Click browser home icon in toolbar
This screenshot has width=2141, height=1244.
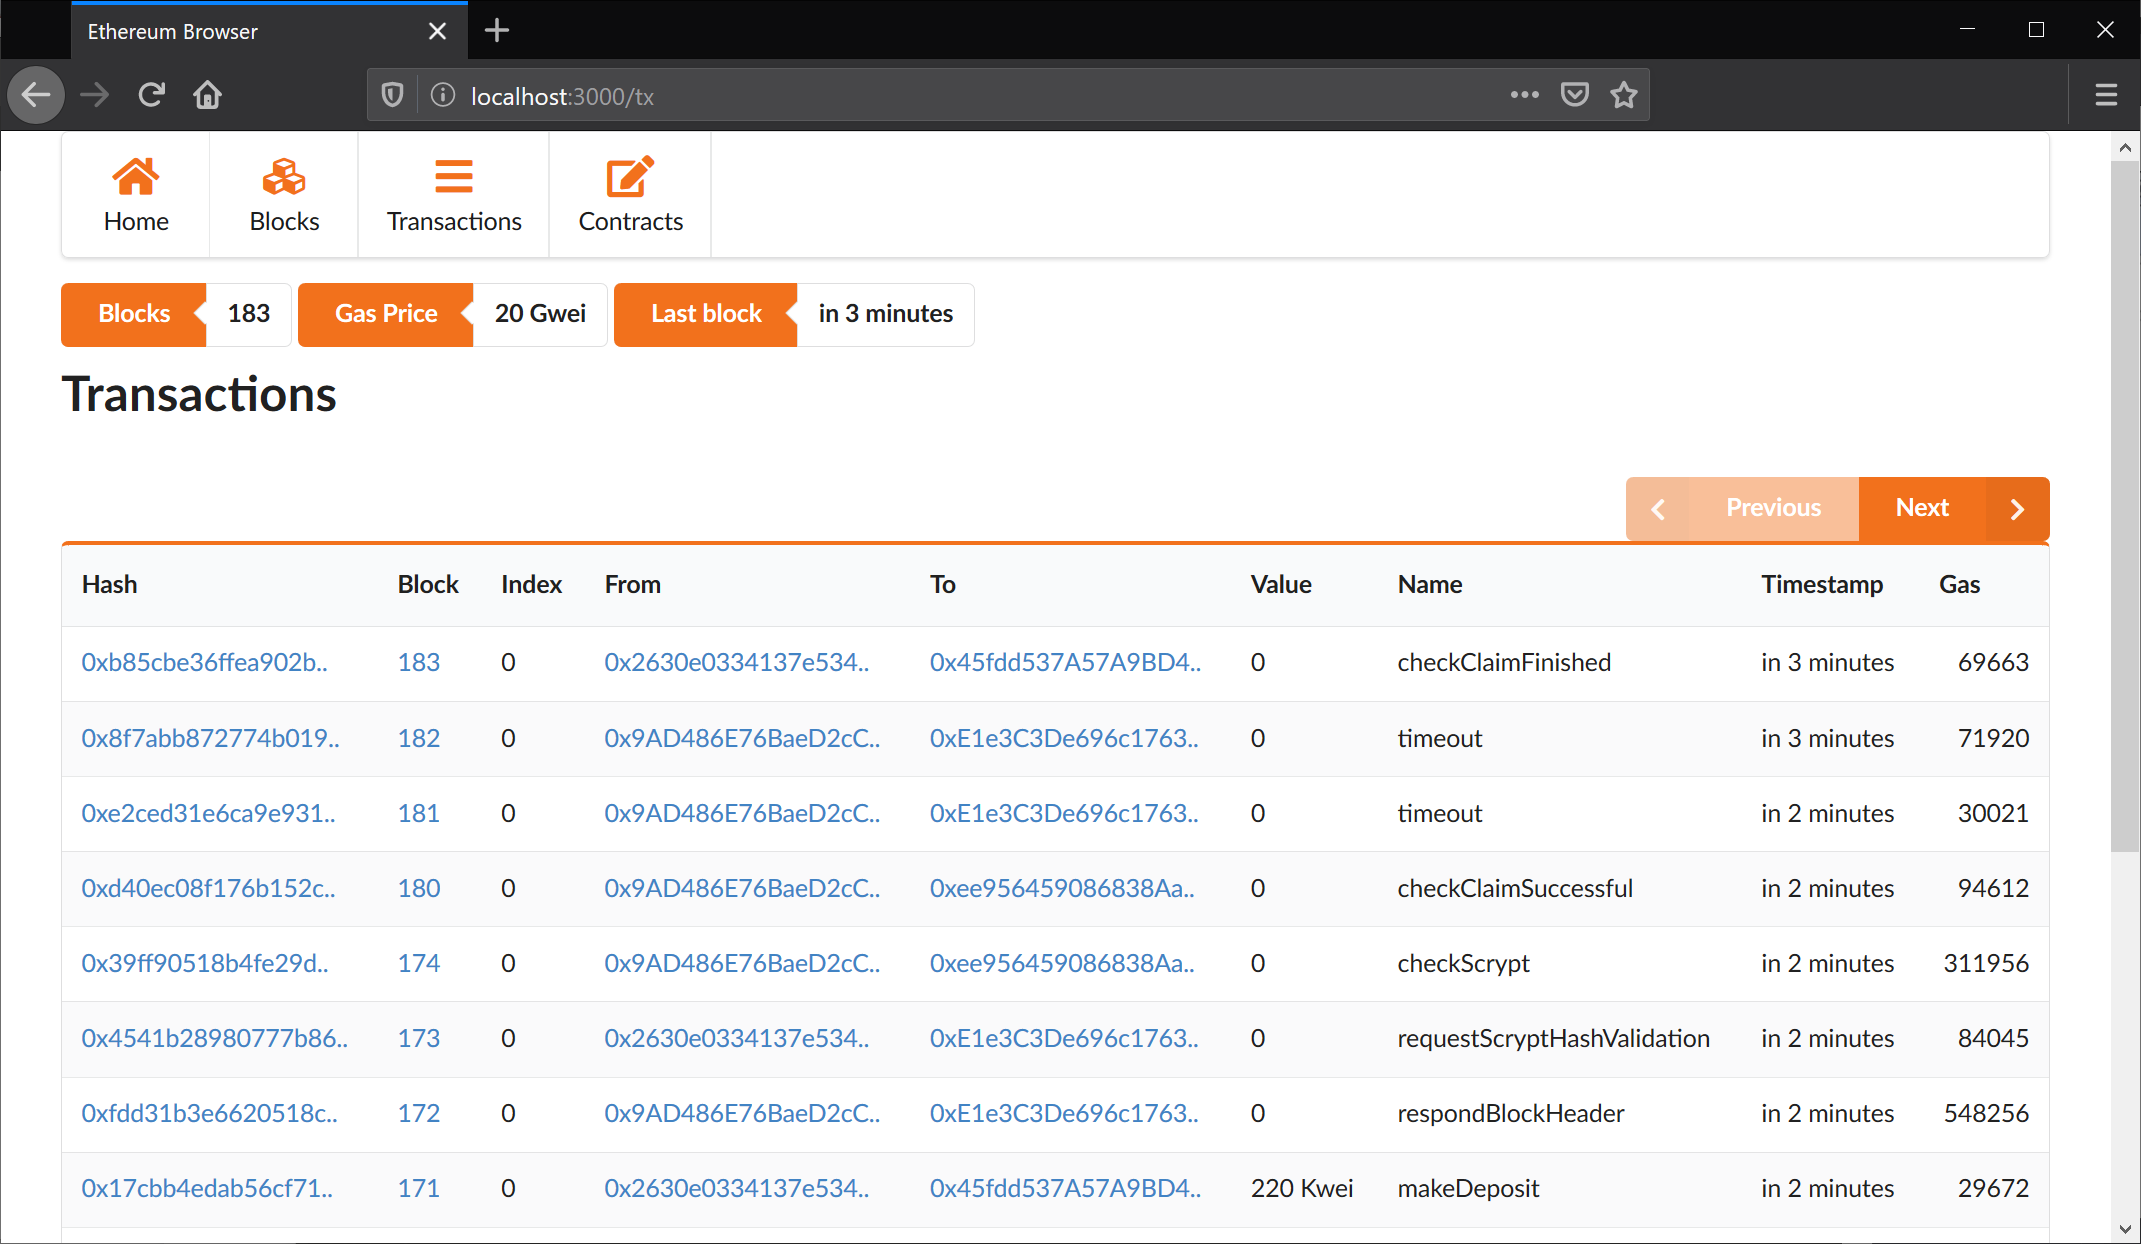click(207, 95)
